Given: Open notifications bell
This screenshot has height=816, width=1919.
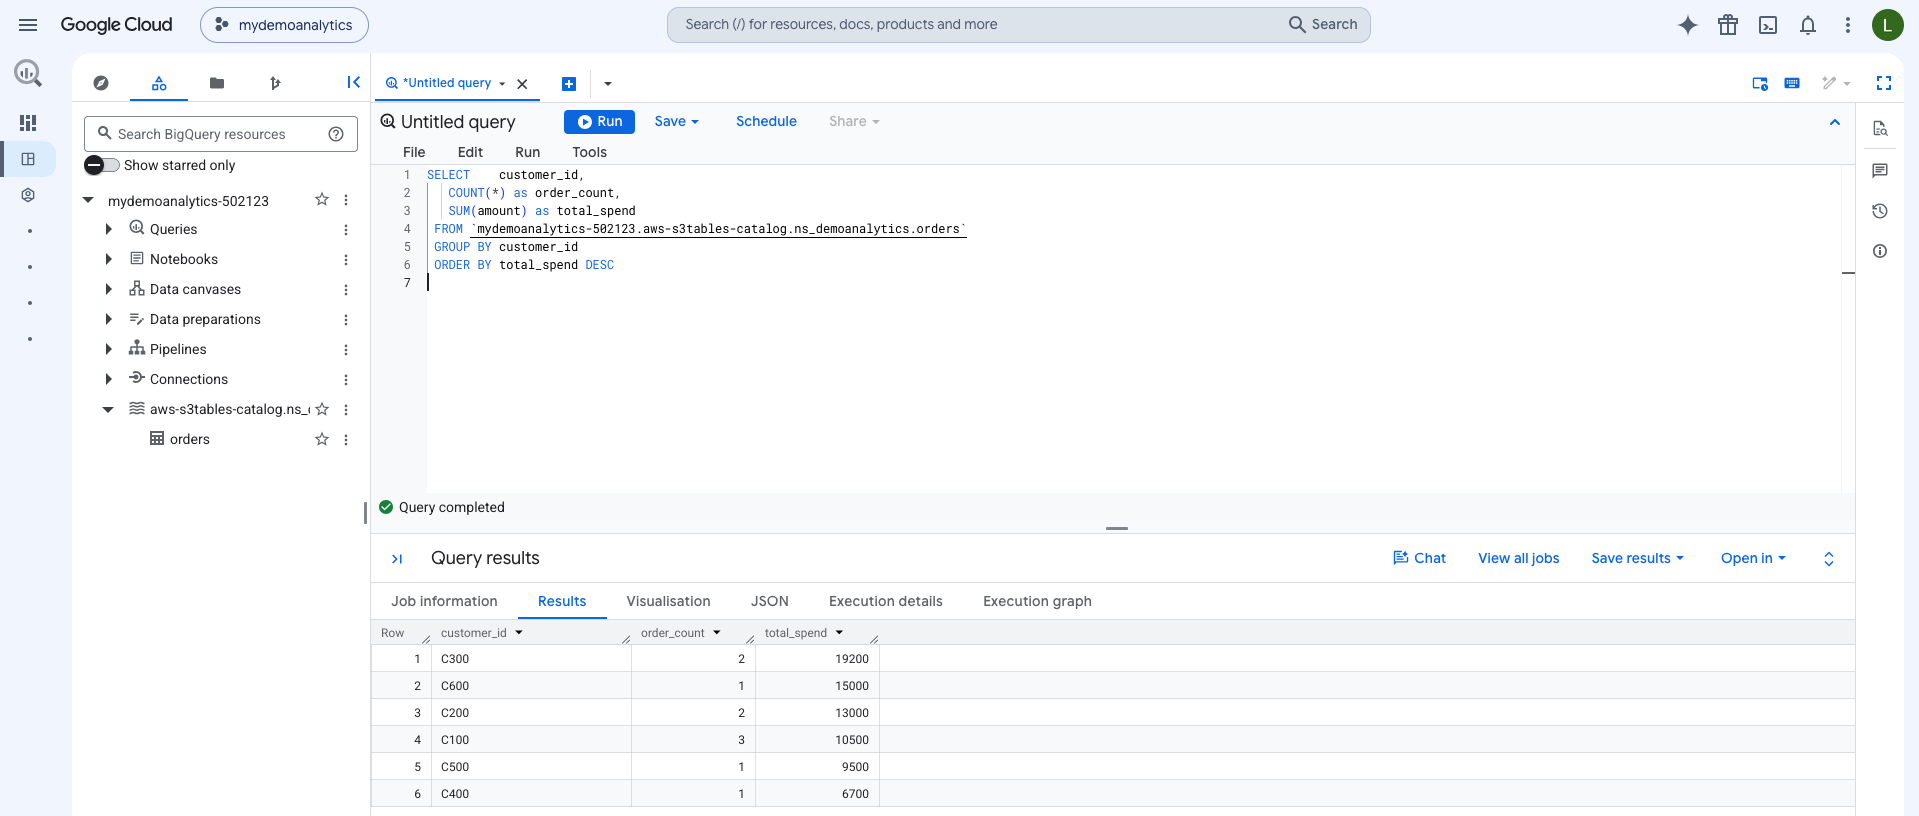Looking at the screenshot, I should pyautogui.click(x=1808, y=25).
